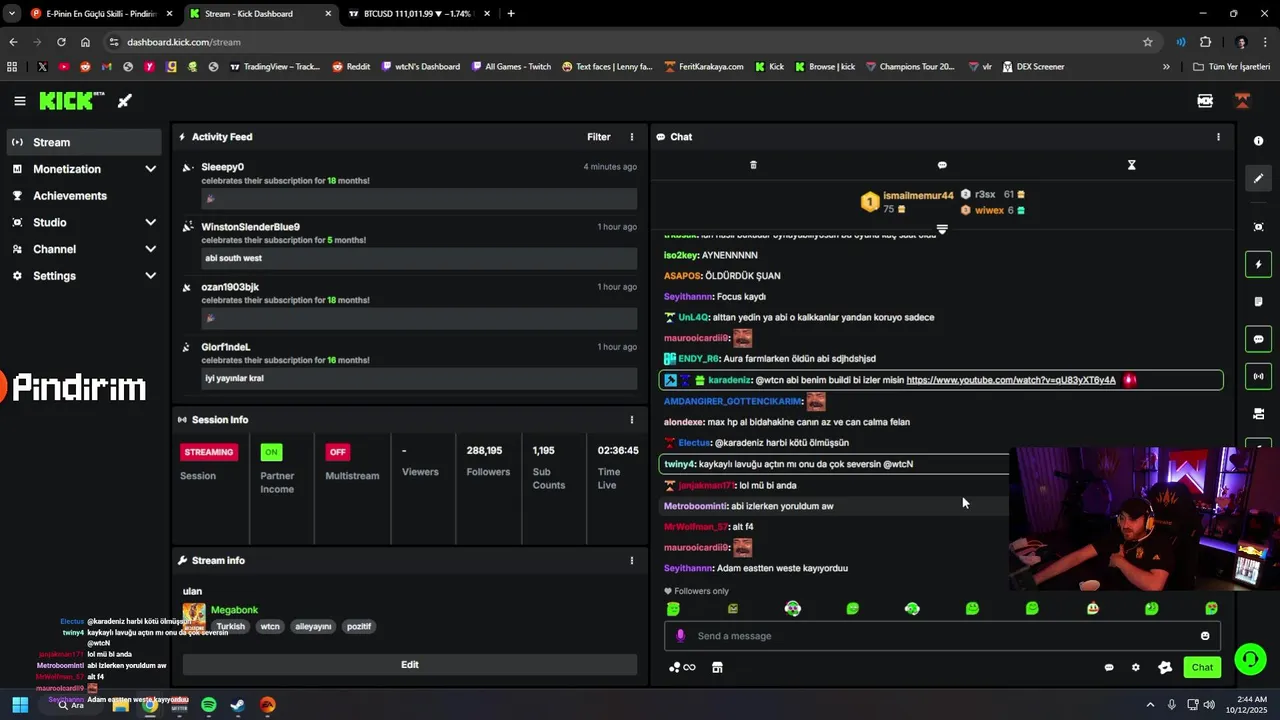Click the channel points infinity icon
1280x720 pixels.
[x=682, y=667]
